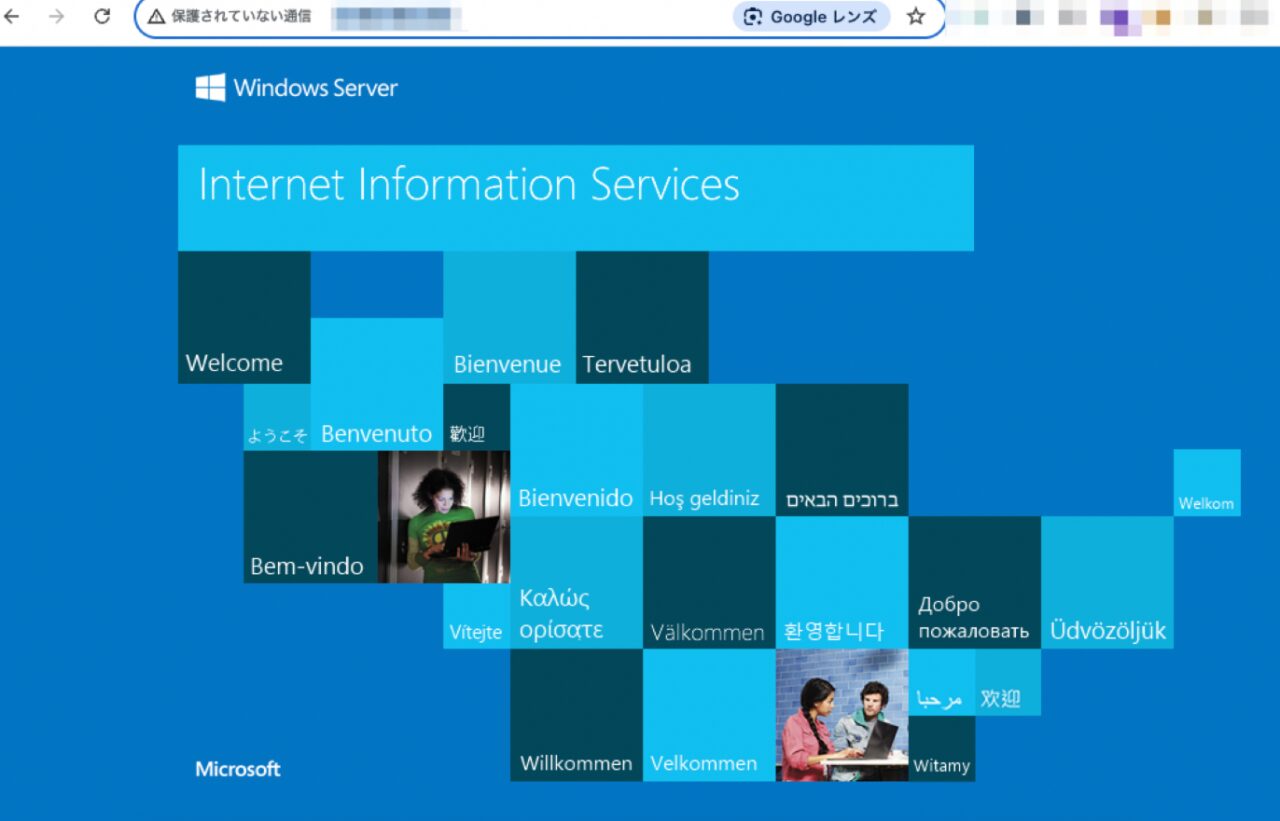Image resolution: width=1280 pixels, height=821 pixels.
Task: Click the ようこそ tile
Action: tap(277, 417)
